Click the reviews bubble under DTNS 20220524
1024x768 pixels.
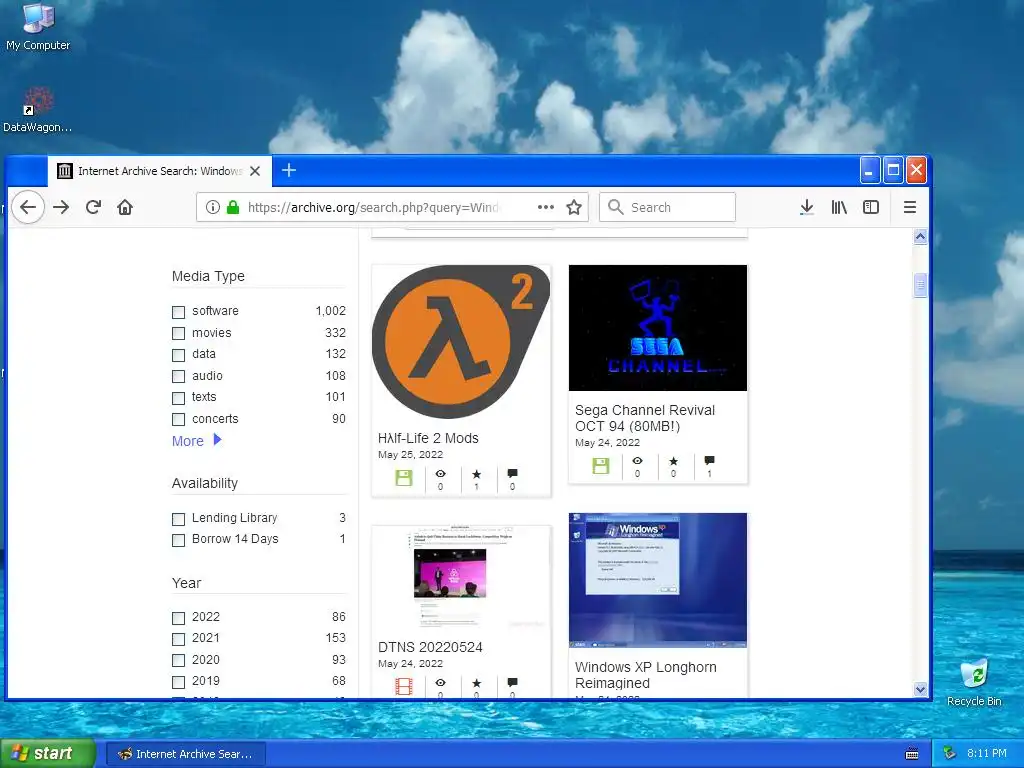coord(513,682)
